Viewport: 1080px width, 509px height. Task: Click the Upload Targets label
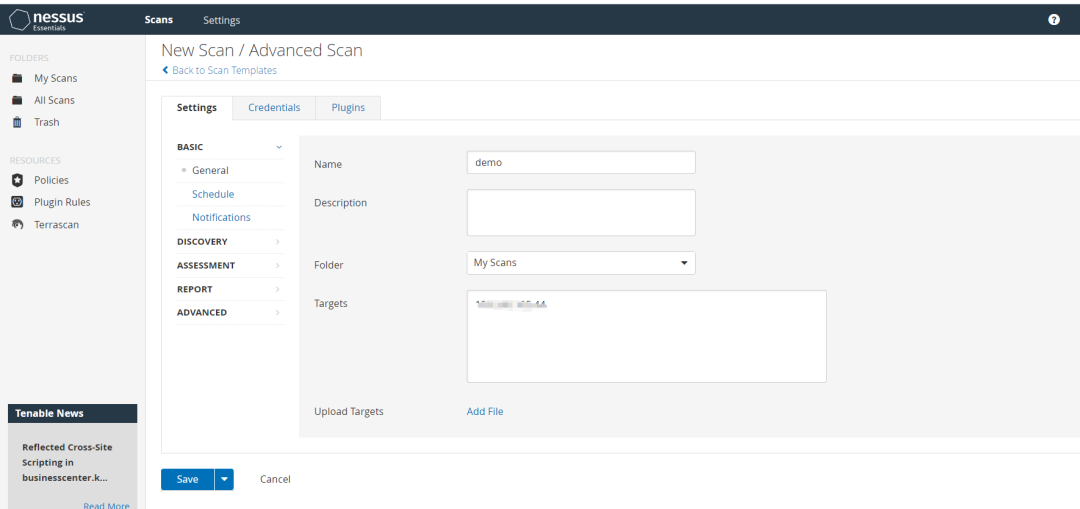point(349,412)
